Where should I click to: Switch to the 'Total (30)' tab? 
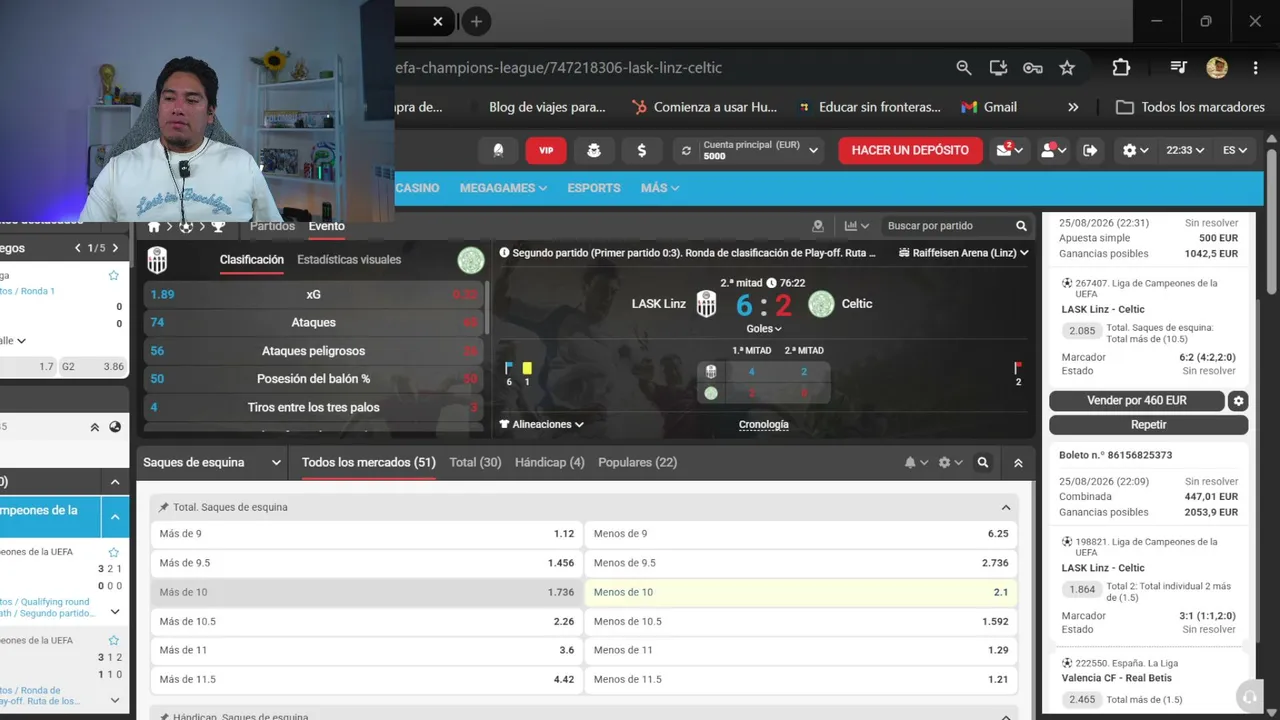tap(476, 463)
